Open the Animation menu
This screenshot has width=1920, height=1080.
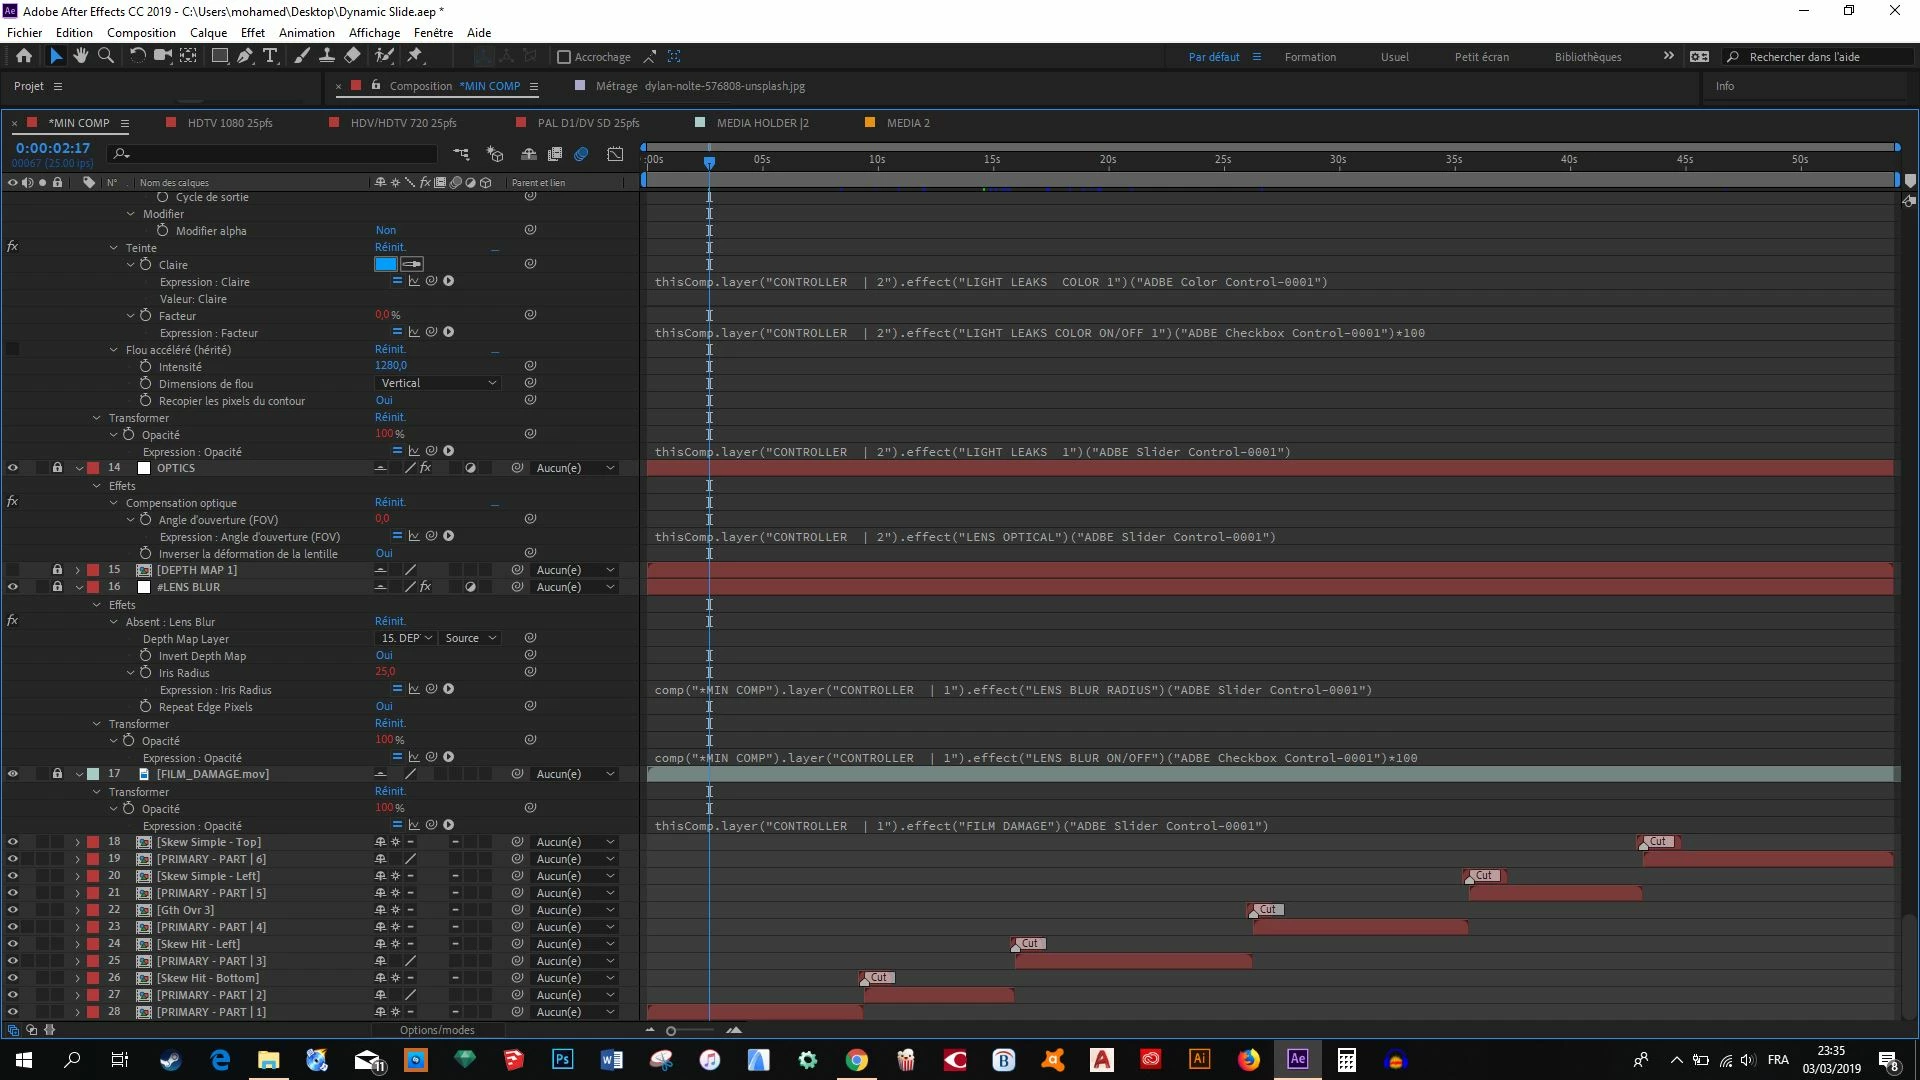(x=306, y=32)
